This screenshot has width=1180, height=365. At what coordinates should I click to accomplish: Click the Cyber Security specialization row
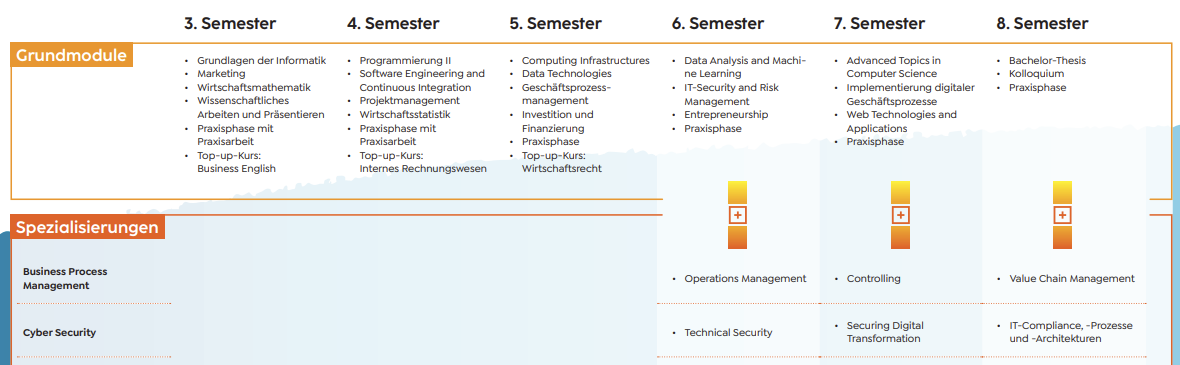(x=59, y=333)
